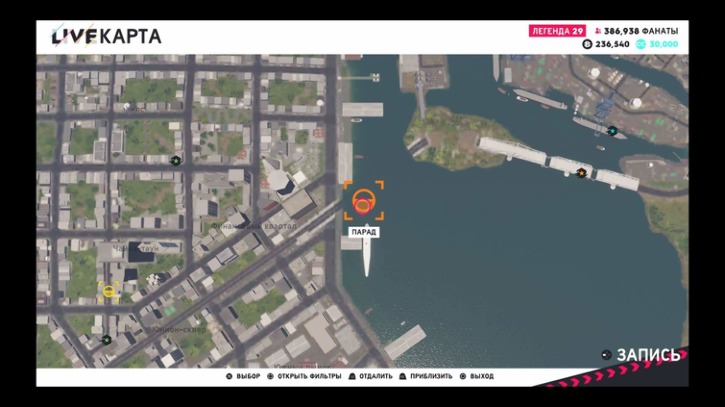Select the orange marker on the long pier
This screenshot has height=407, width=725.
click(581, 173)
